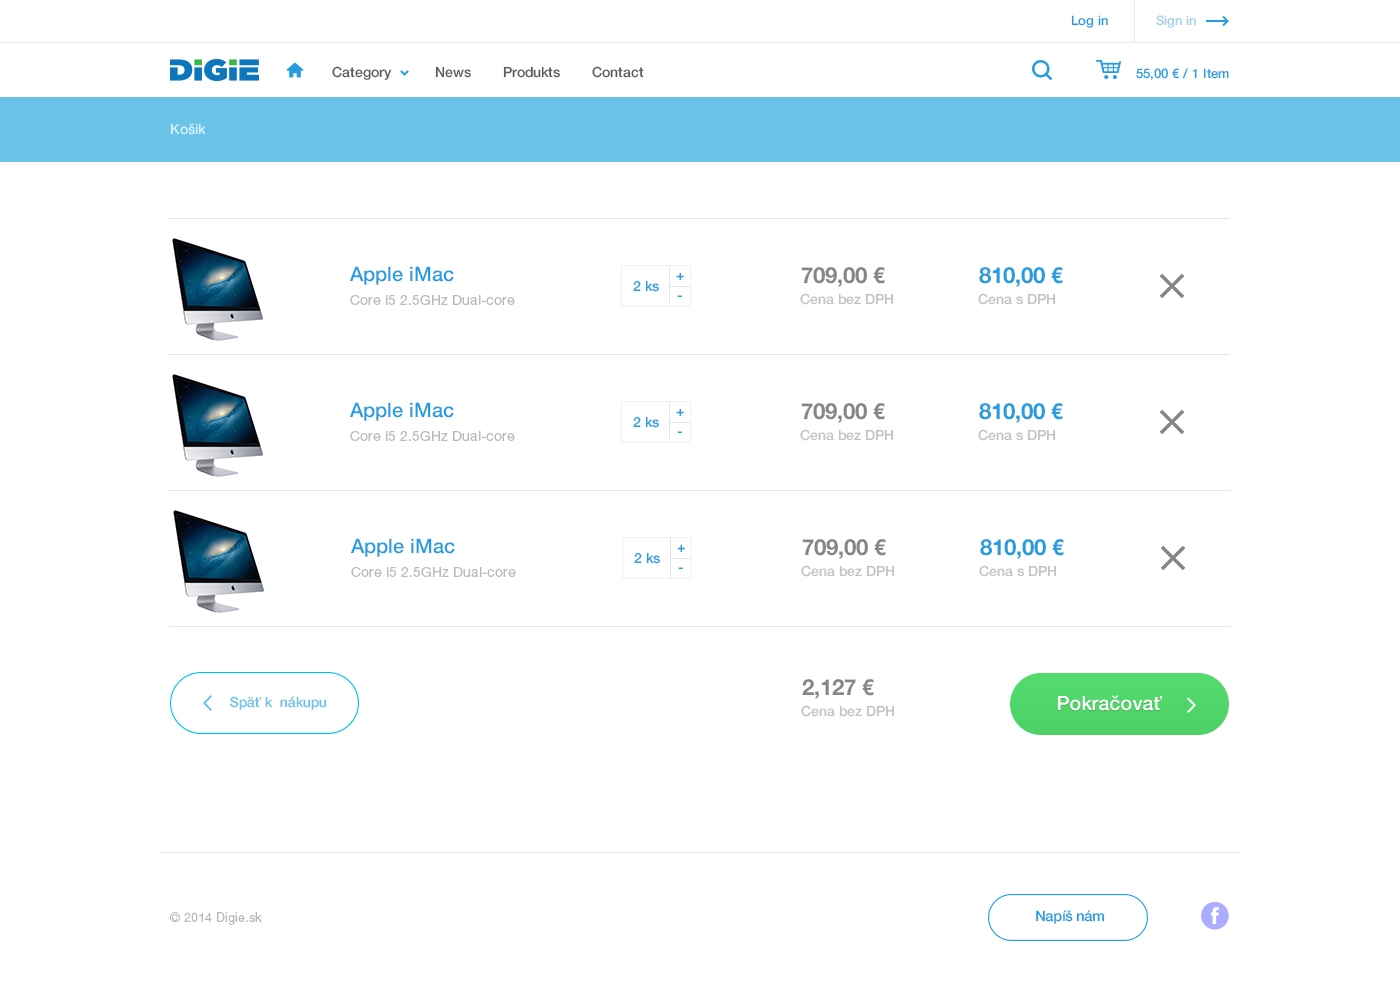Open cart summary 55,00 € / 1 Item
1400x982 pixels.
point(1182,74)
